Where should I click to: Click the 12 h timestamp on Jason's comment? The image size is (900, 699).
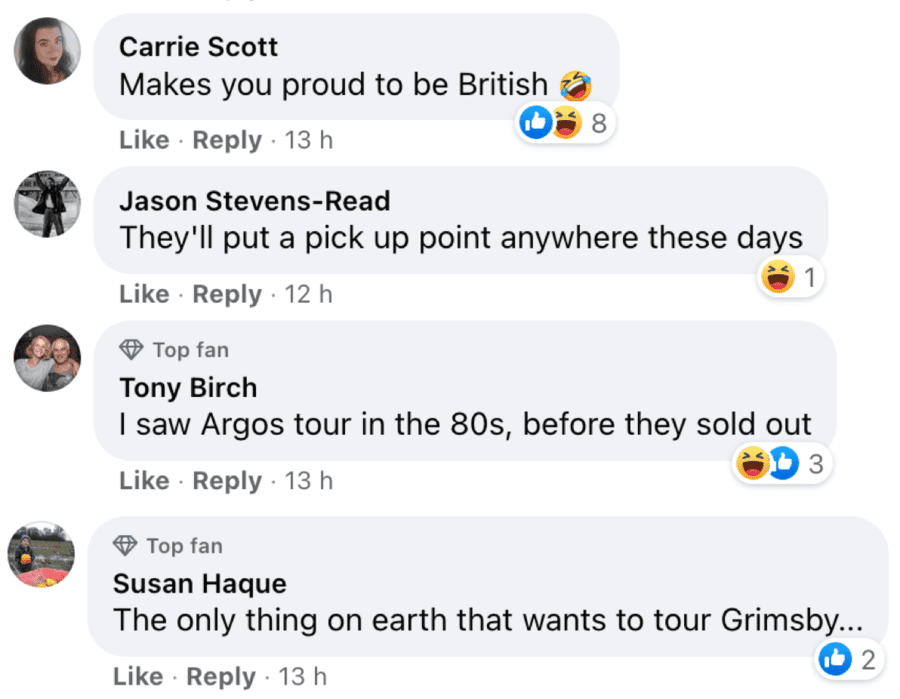click(308, 294)
